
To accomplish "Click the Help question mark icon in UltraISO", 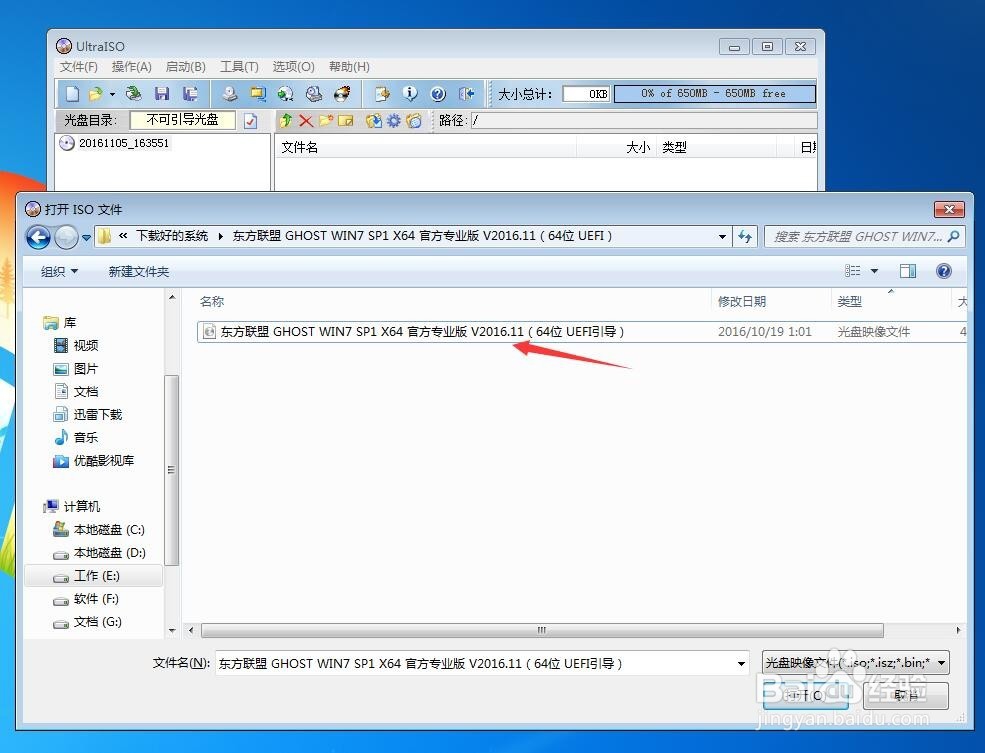I will [438, 94].
